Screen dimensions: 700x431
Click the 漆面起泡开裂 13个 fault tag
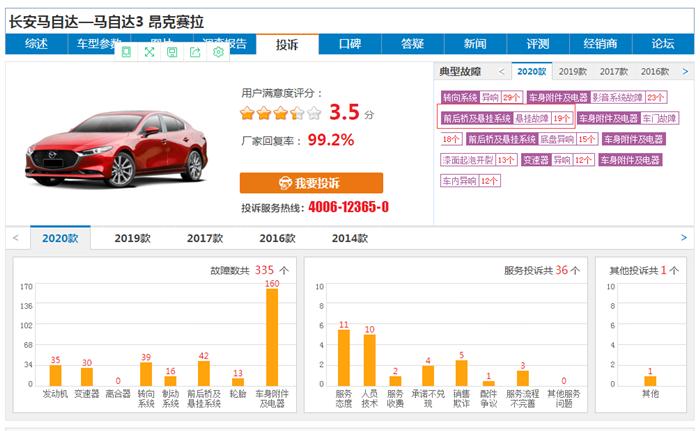(x=479, y=160)
